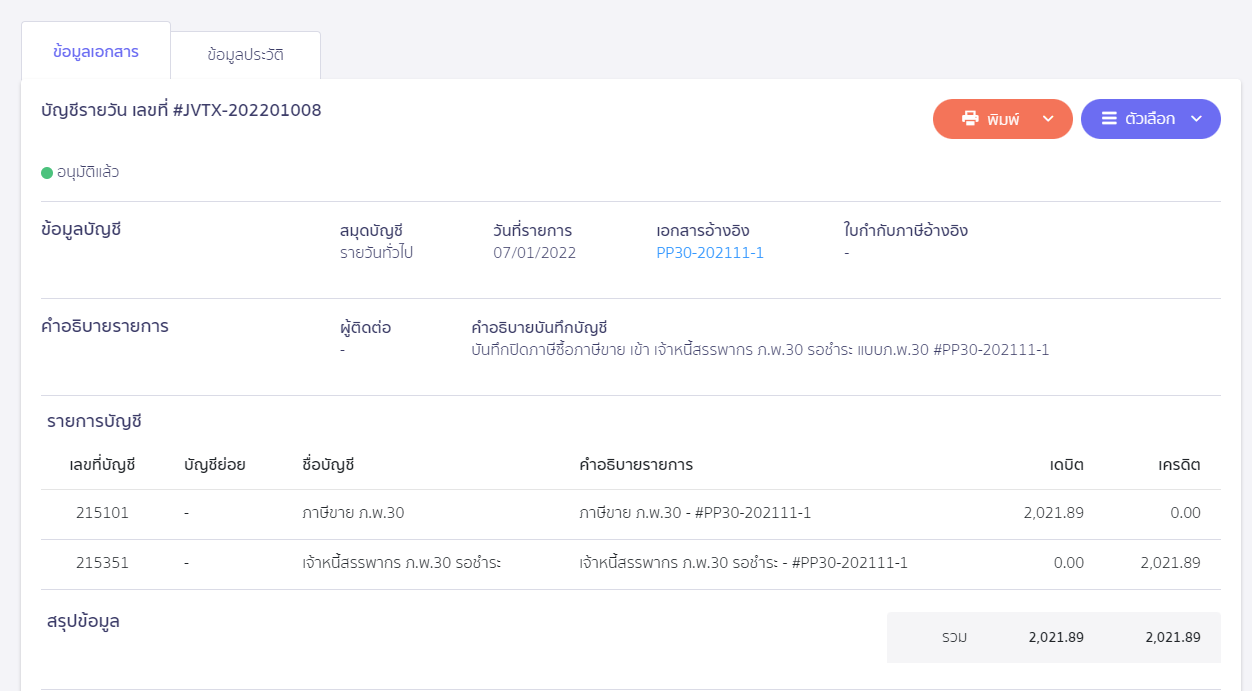Click the เดบิต column header
Image resolution: width=1252 pixels, height=691 pixels.
tap(1066, 465)
